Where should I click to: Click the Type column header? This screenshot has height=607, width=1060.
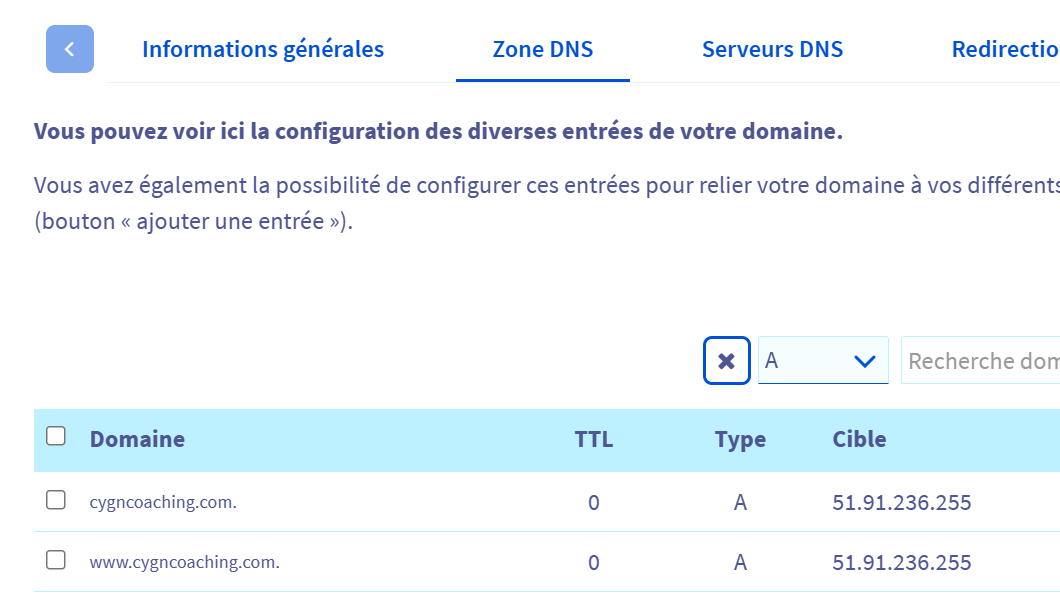(740, 439)
